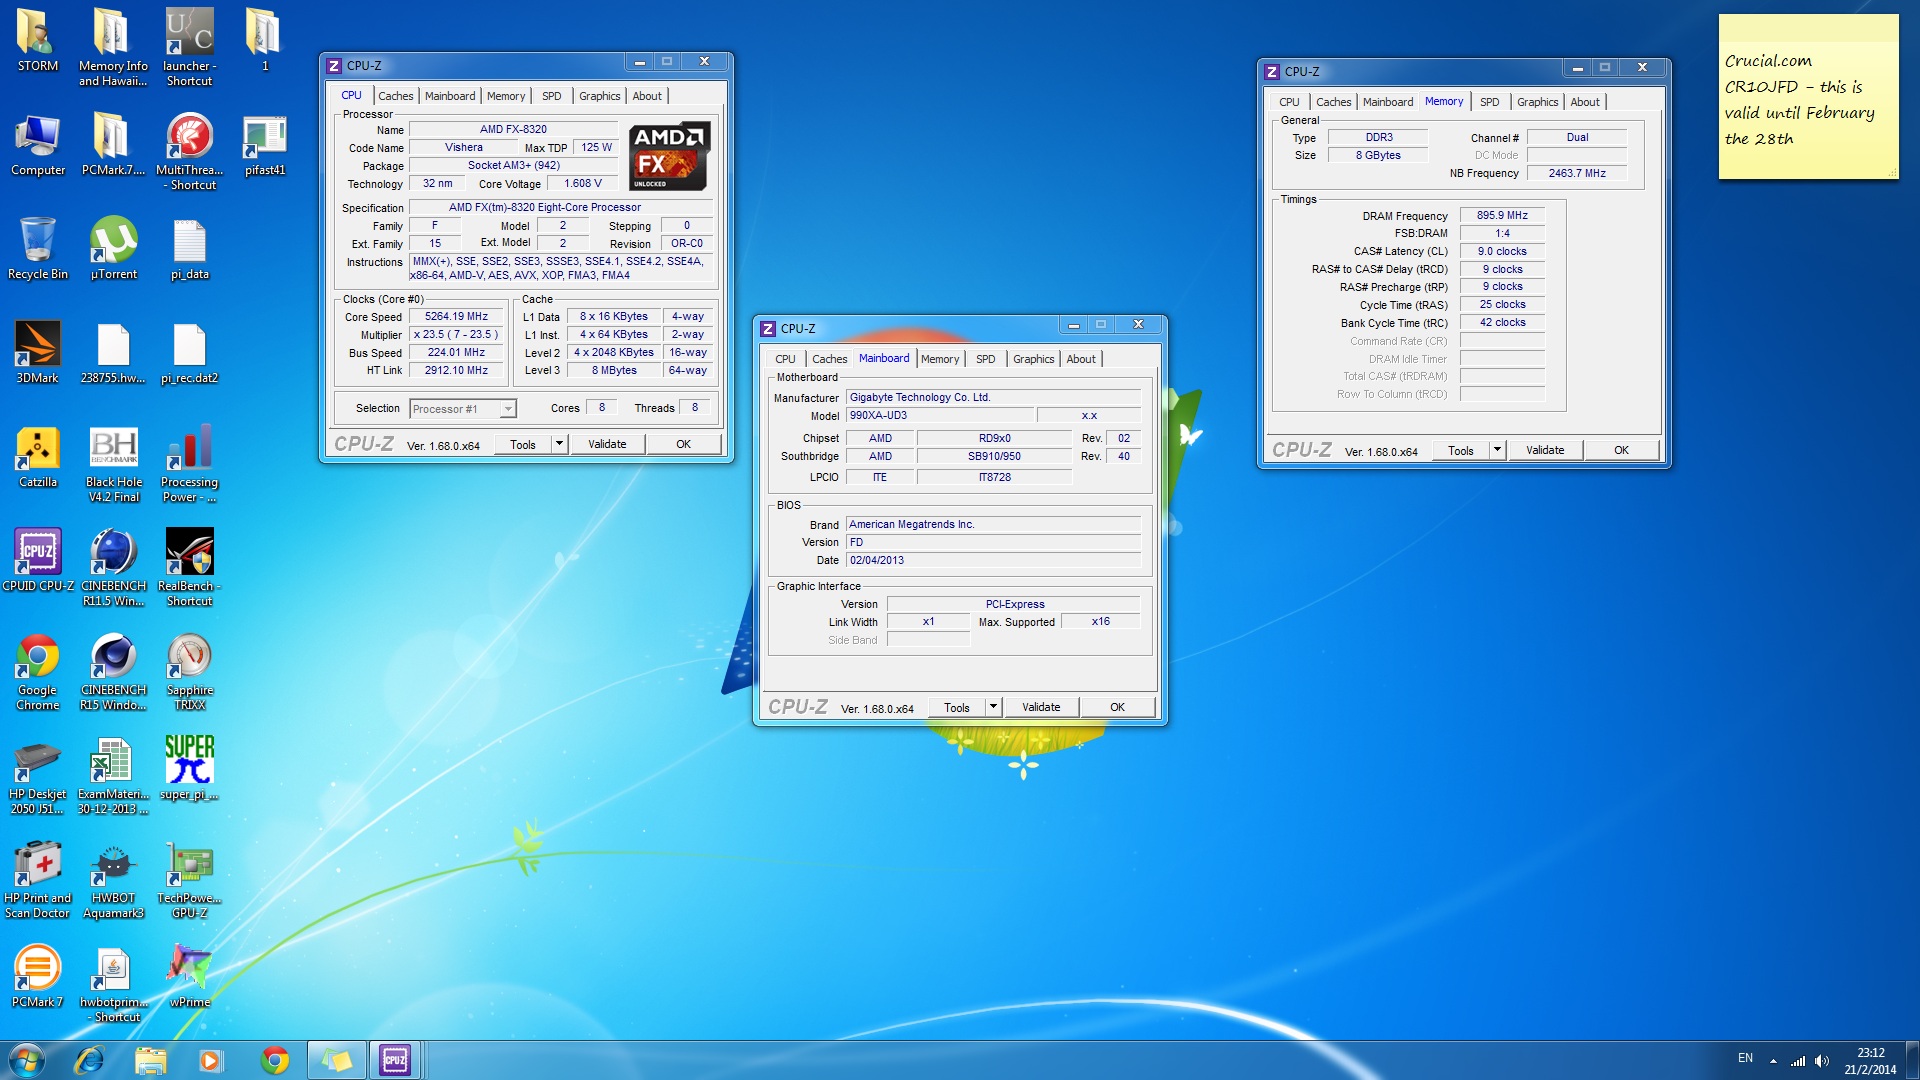Launch CINEBENCH R11.5 desktop icon
This screenshot has height=1080, width=1920.
(113, 568)
